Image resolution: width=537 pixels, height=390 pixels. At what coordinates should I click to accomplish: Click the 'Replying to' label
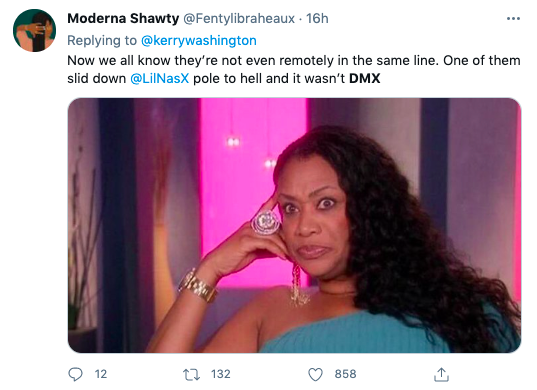(x=102, y=40)
